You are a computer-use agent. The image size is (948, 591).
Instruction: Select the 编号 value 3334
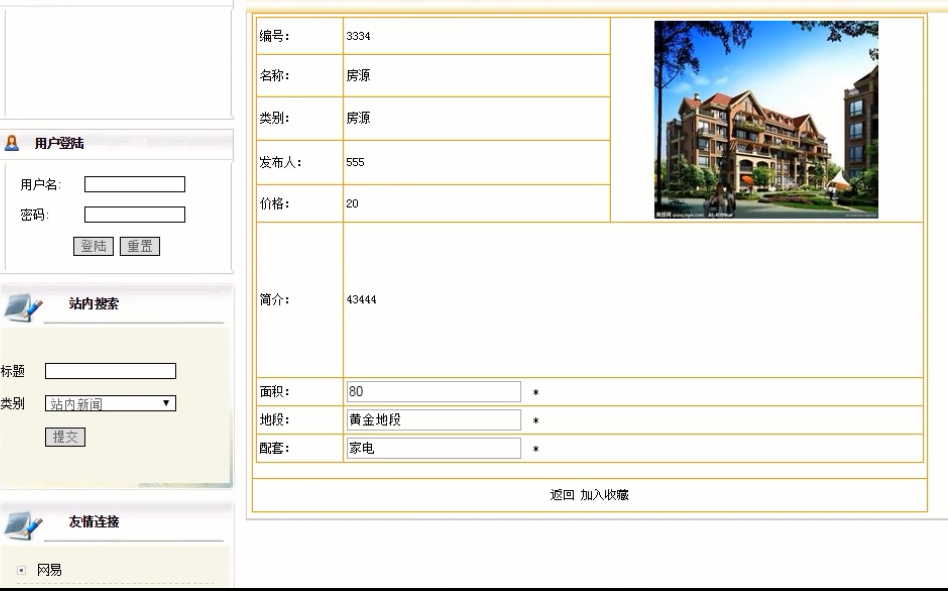358,36
